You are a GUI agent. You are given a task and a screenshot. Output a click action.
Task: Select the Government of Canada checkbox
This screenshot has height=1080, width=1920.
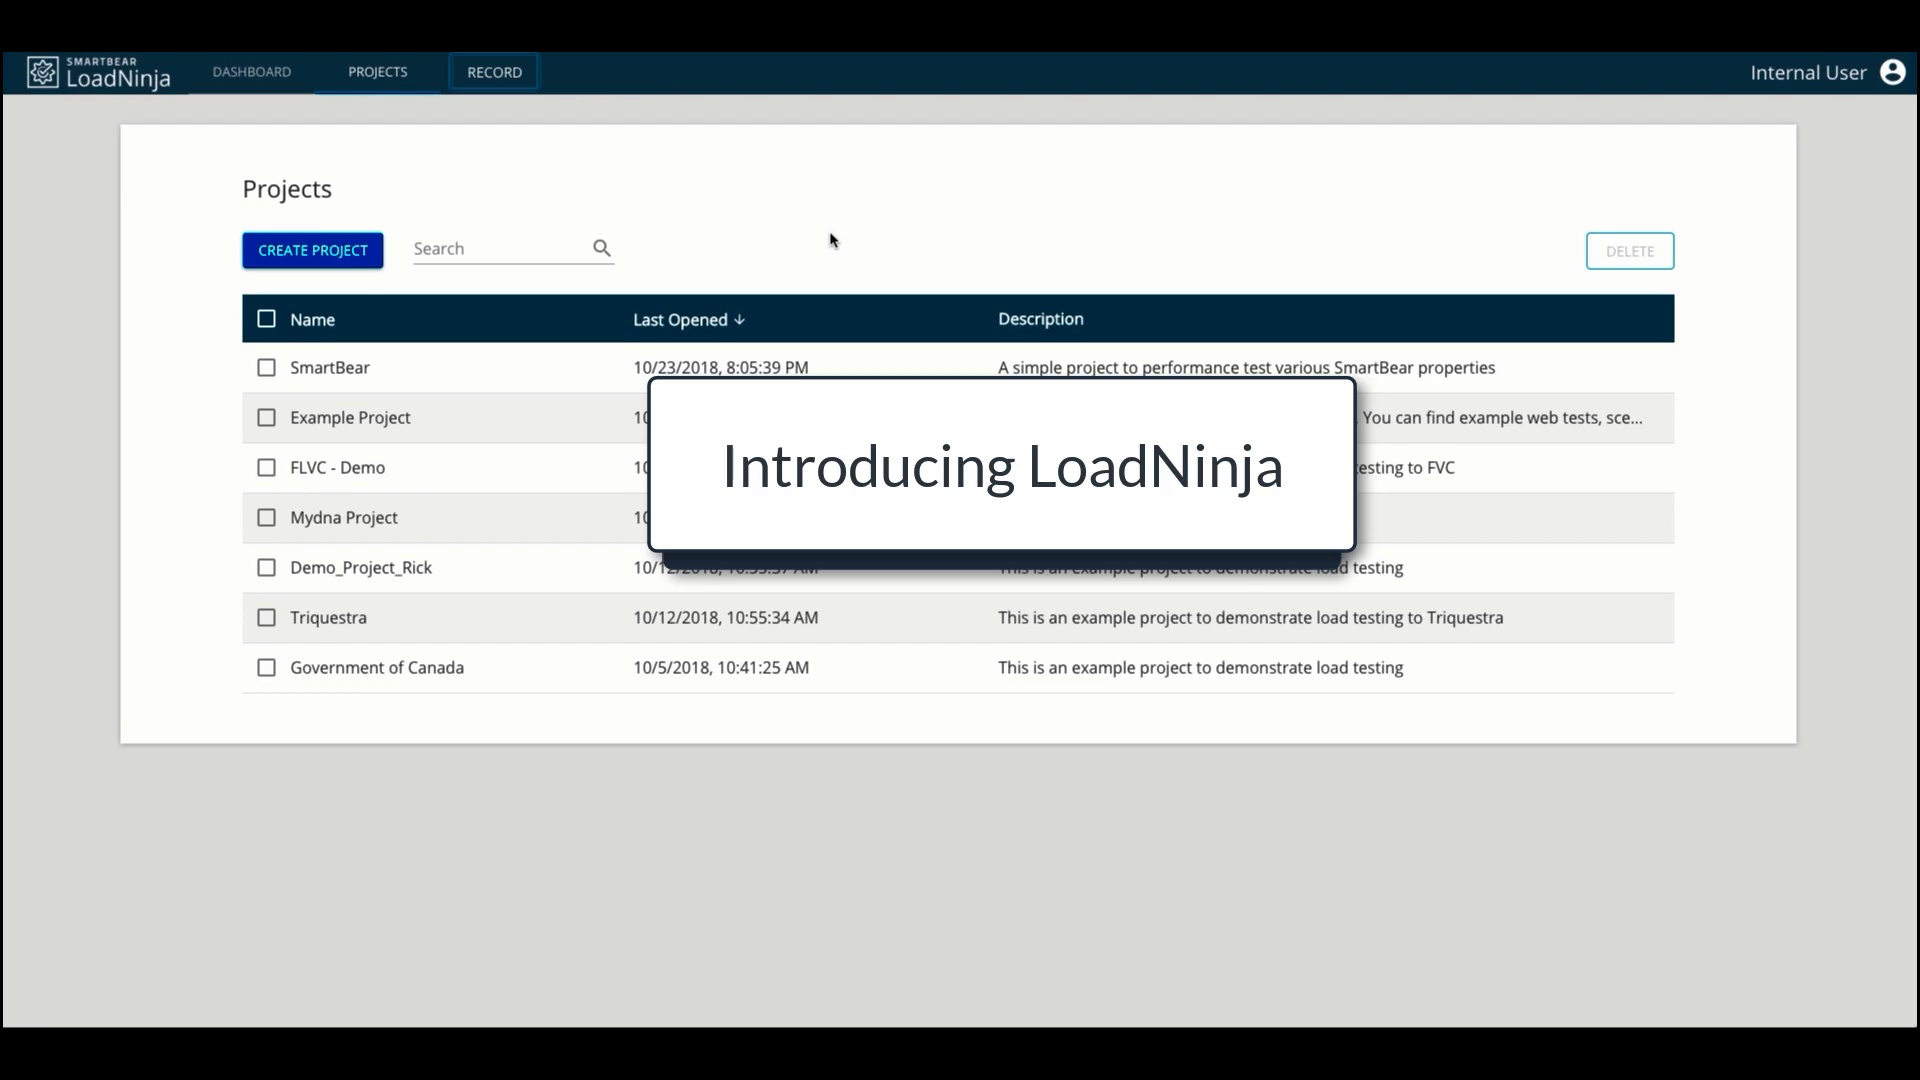[266, 668]
